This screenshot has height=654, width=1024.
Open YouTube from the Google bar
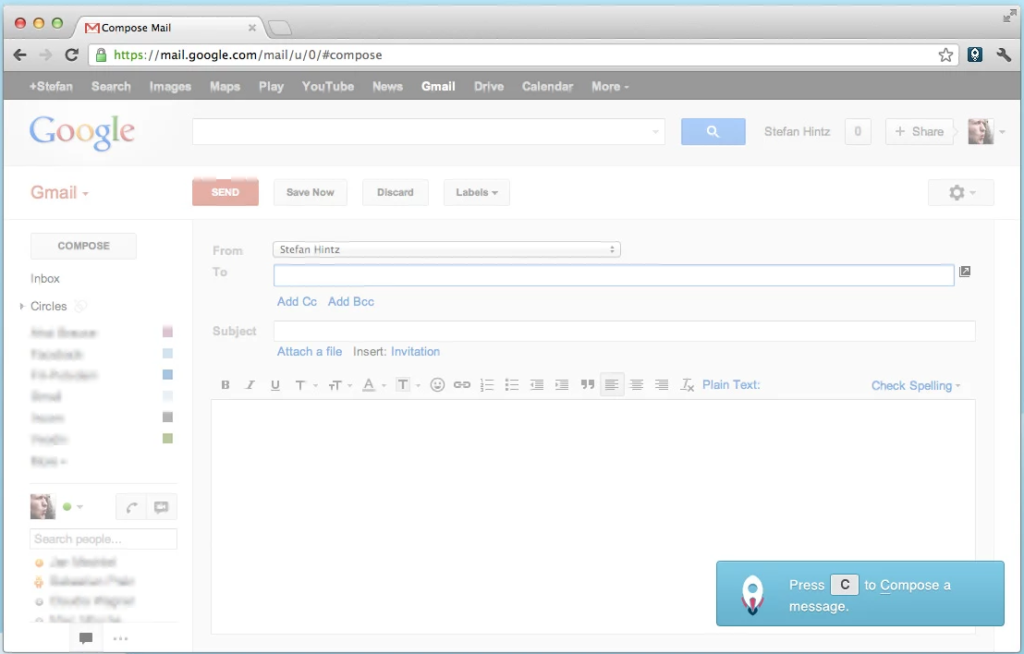pyautogui.click(x=328, y=86)
